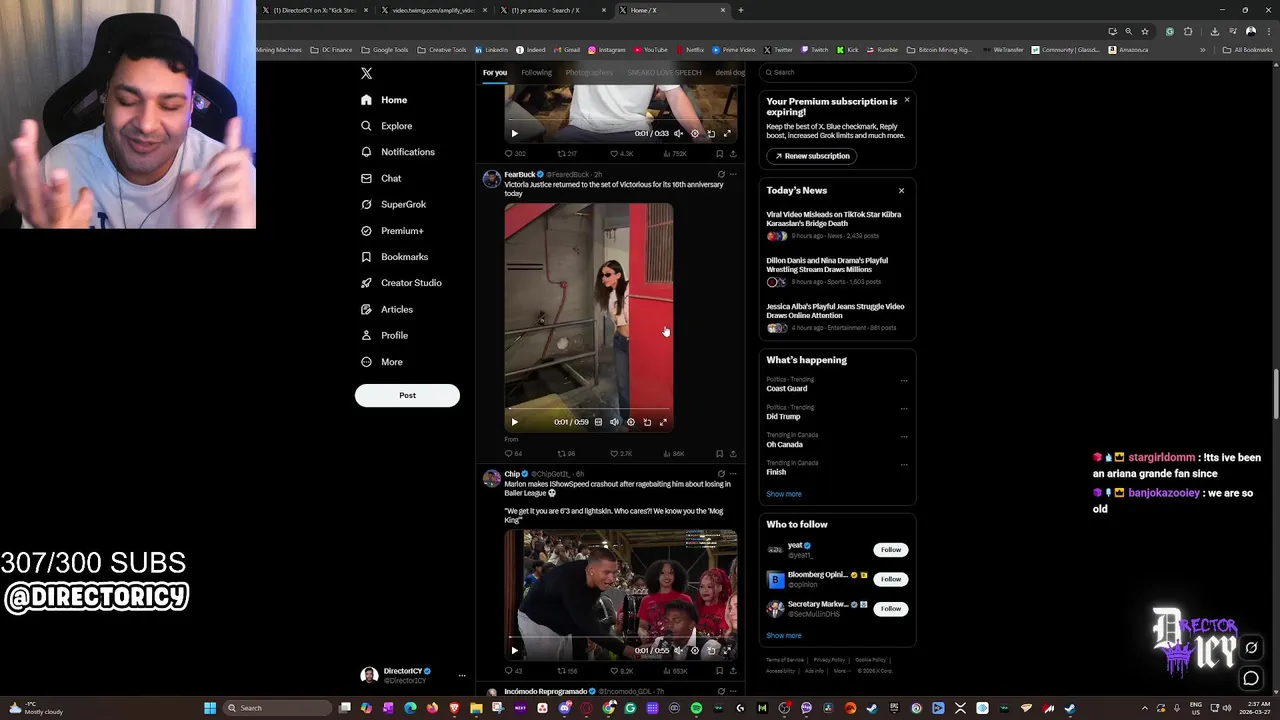Open options for Finish trend
This screenshot has width=1280, height=720.
pos(904,465)
